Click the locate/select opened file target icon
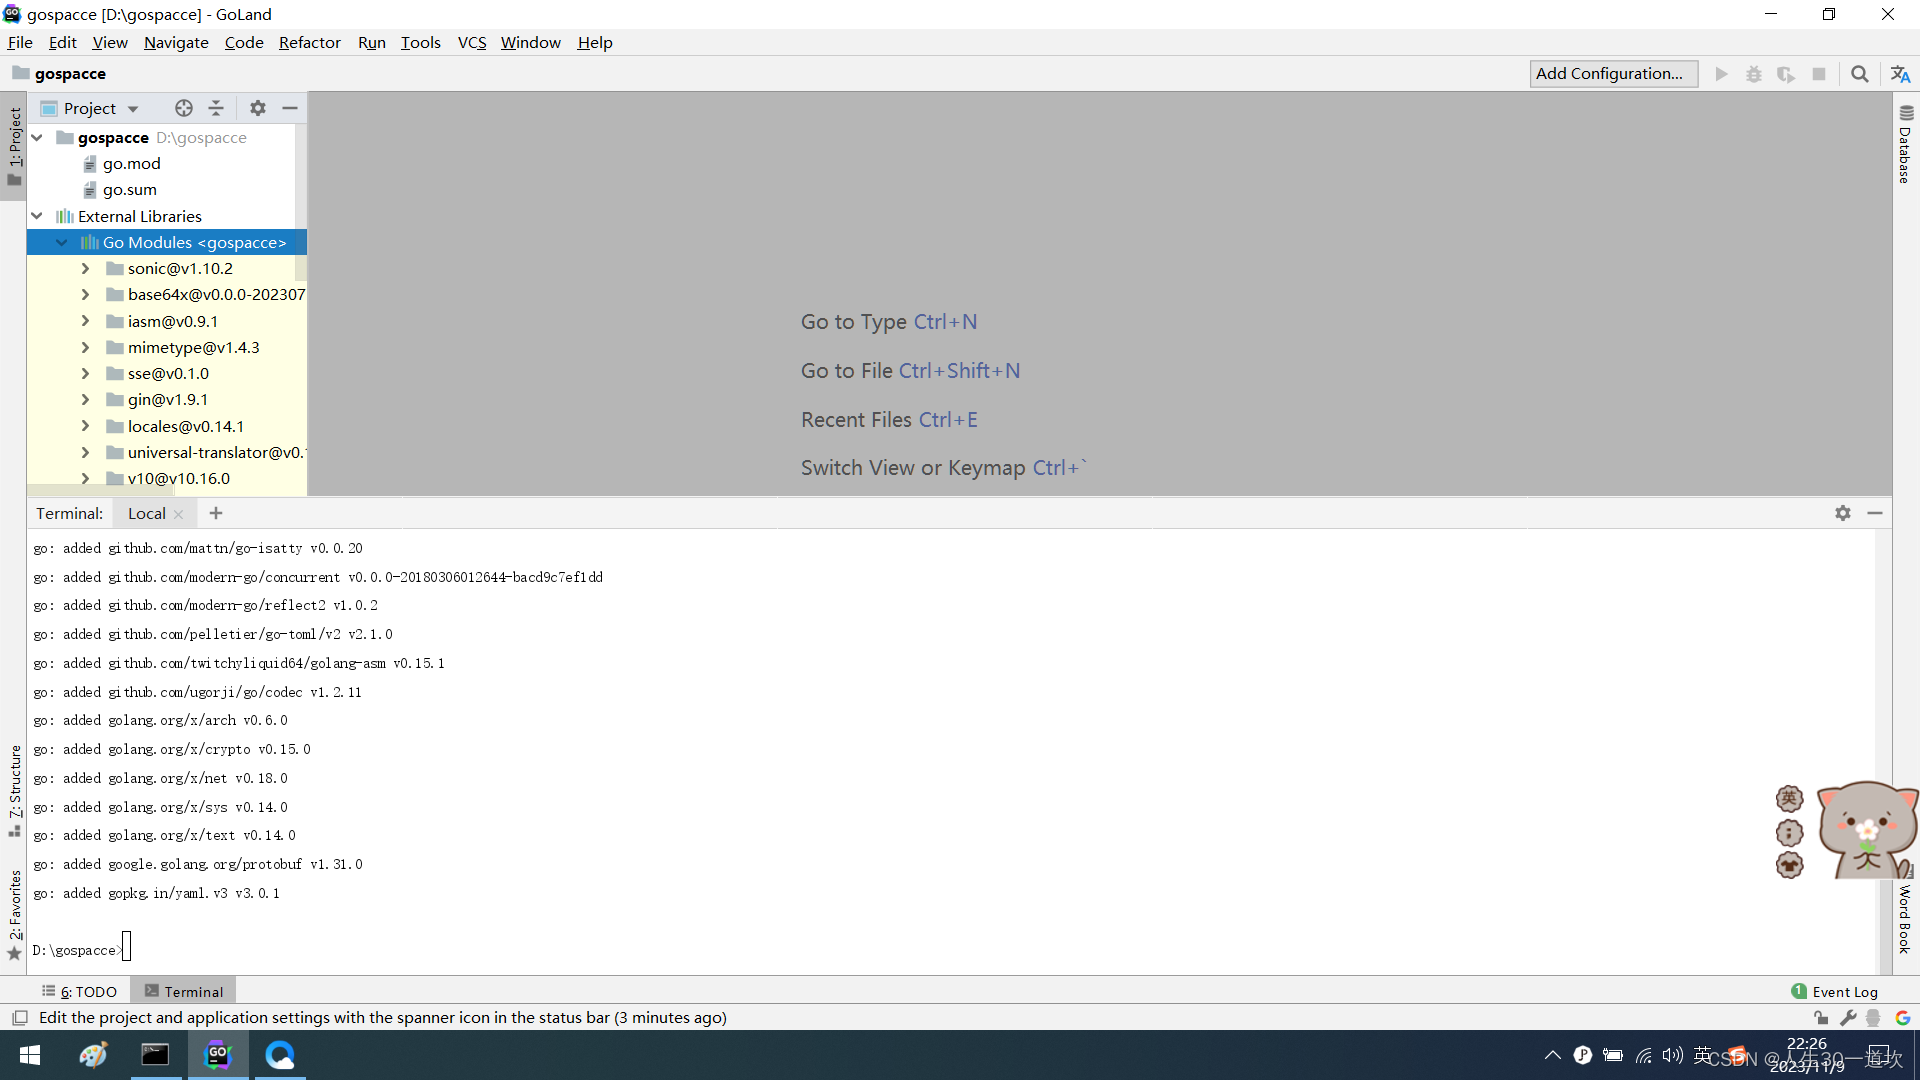 [x=184, y=108]
